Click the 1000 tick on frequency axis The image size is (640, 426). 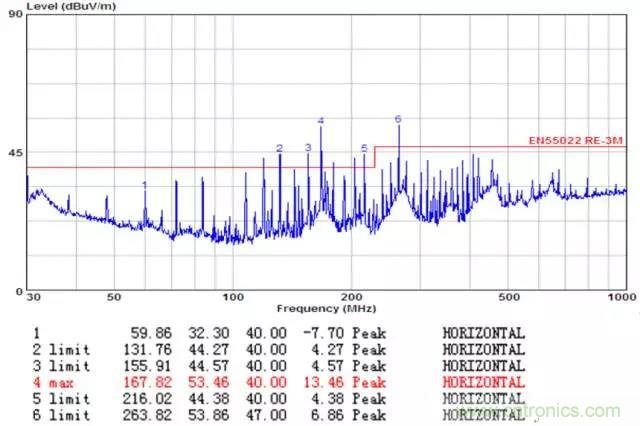(623, 298)
